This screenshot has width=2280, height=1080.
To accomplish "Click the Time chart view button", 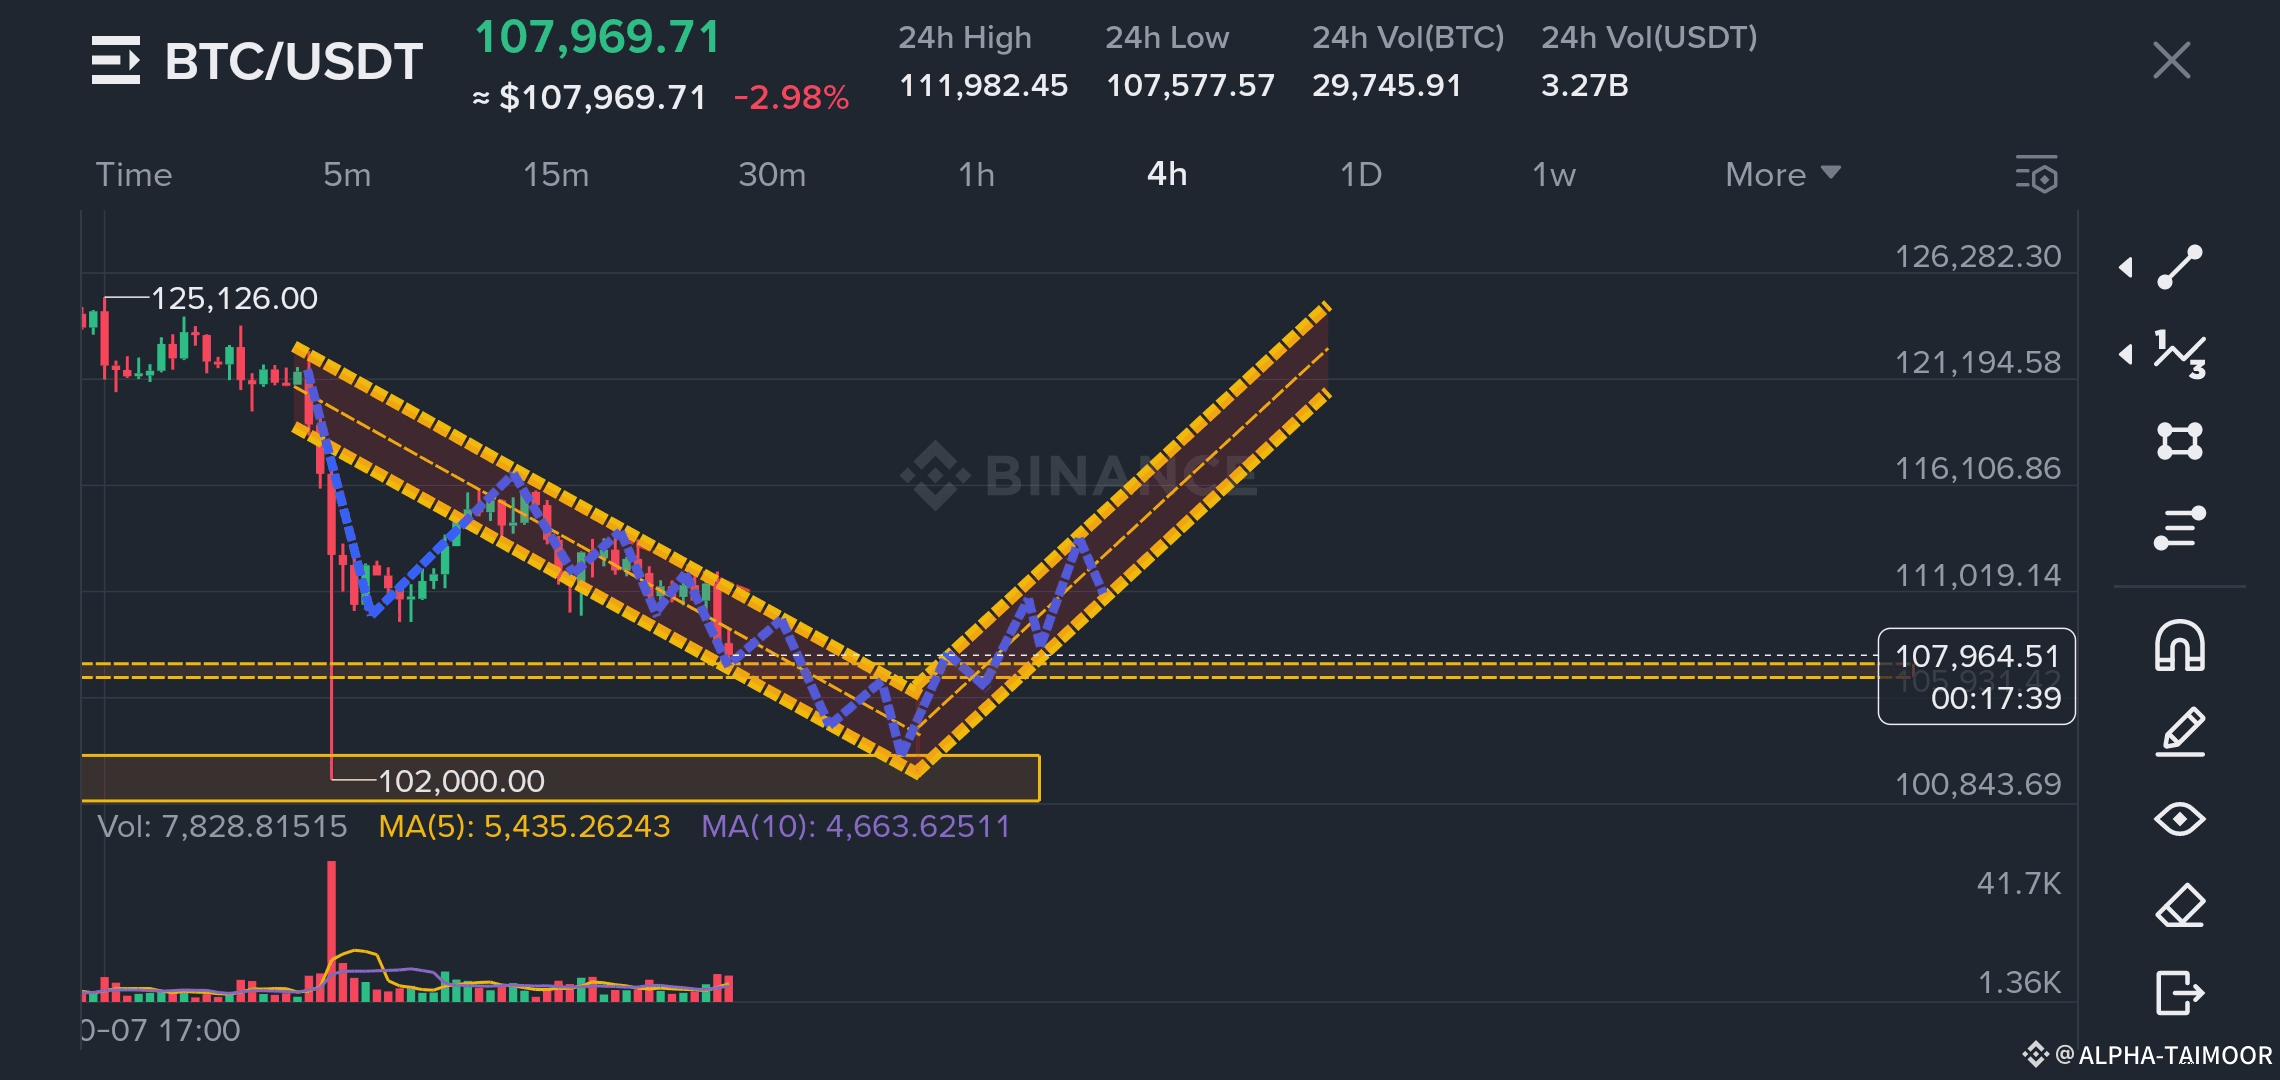I will (134, 174).
